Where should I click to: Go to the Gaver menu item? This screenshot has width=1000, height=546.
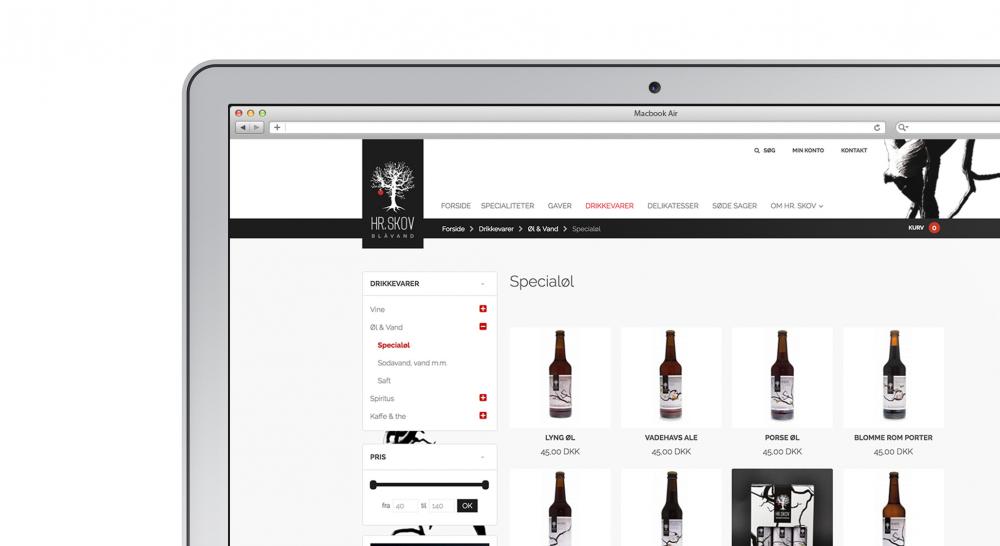(559, 206)
